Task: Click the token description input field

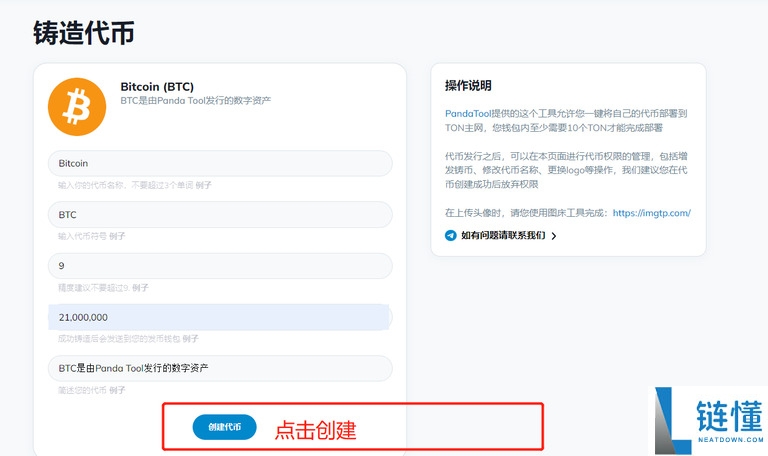Action: [220, 368]
